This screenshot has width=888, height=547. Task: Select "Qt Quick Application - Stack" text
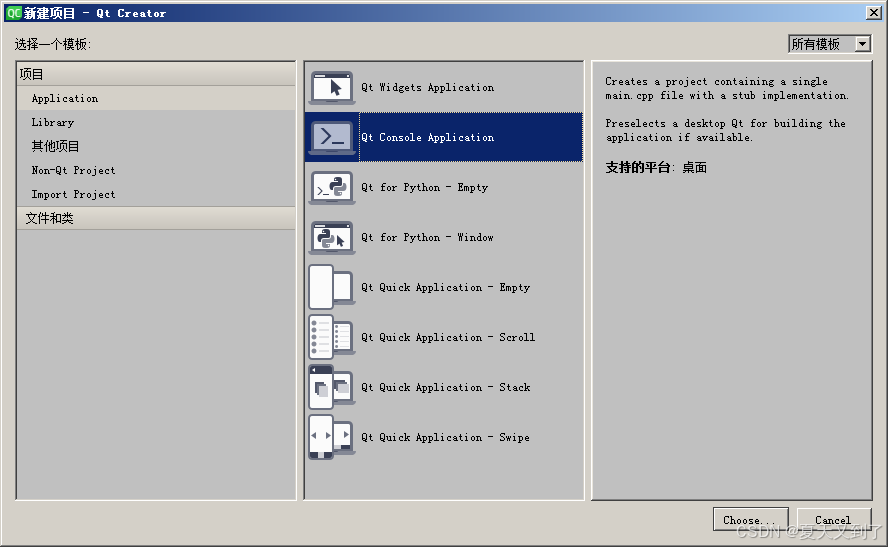click(446, 387)
